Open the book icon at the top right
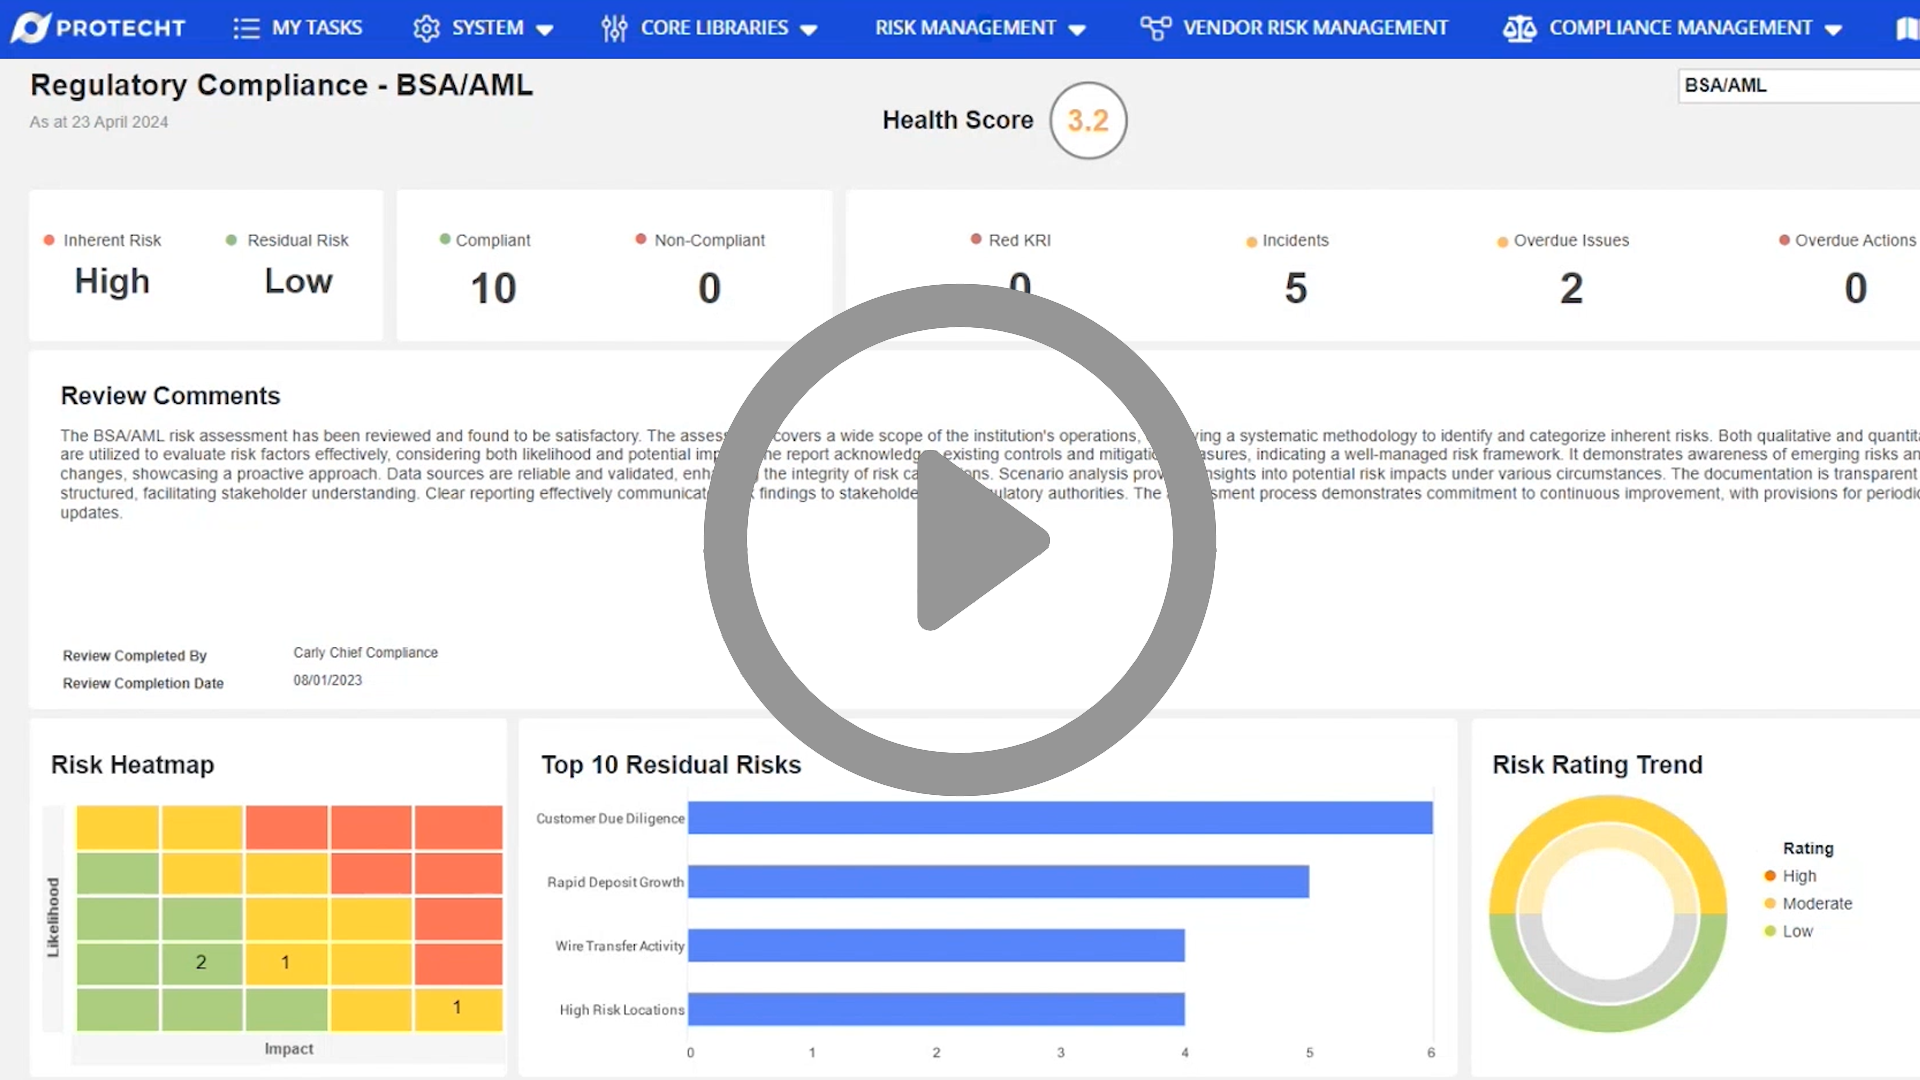The image size is (1920, 1080). click(x=1906, y=27)
